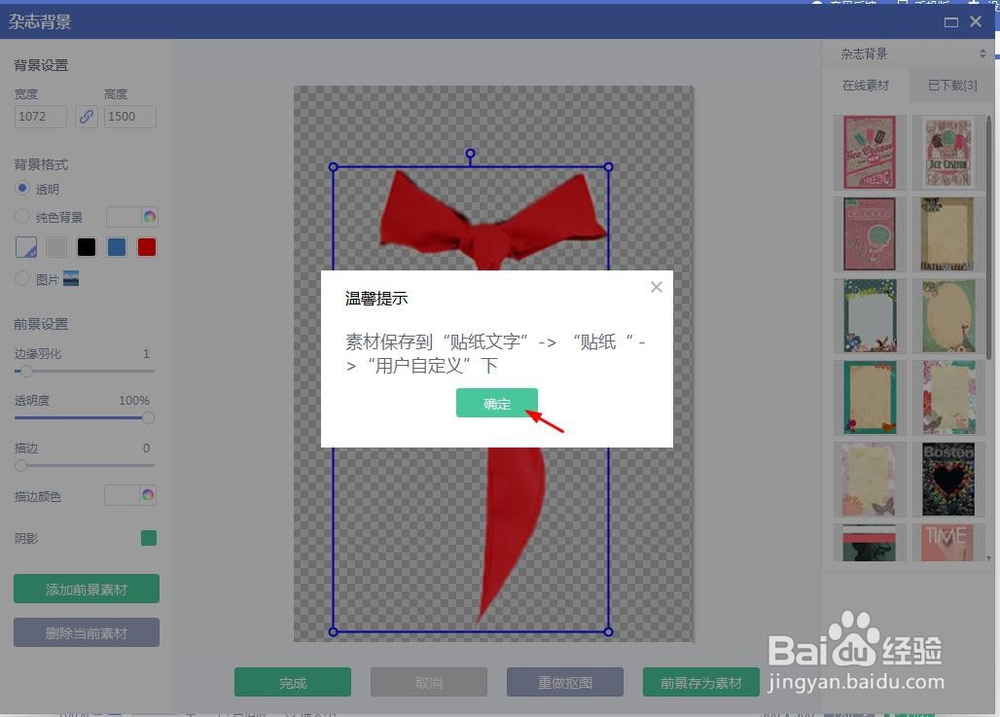Click the 重做抠图 button
This screenshot has height=717, width=1000.
tap(565, 683)
